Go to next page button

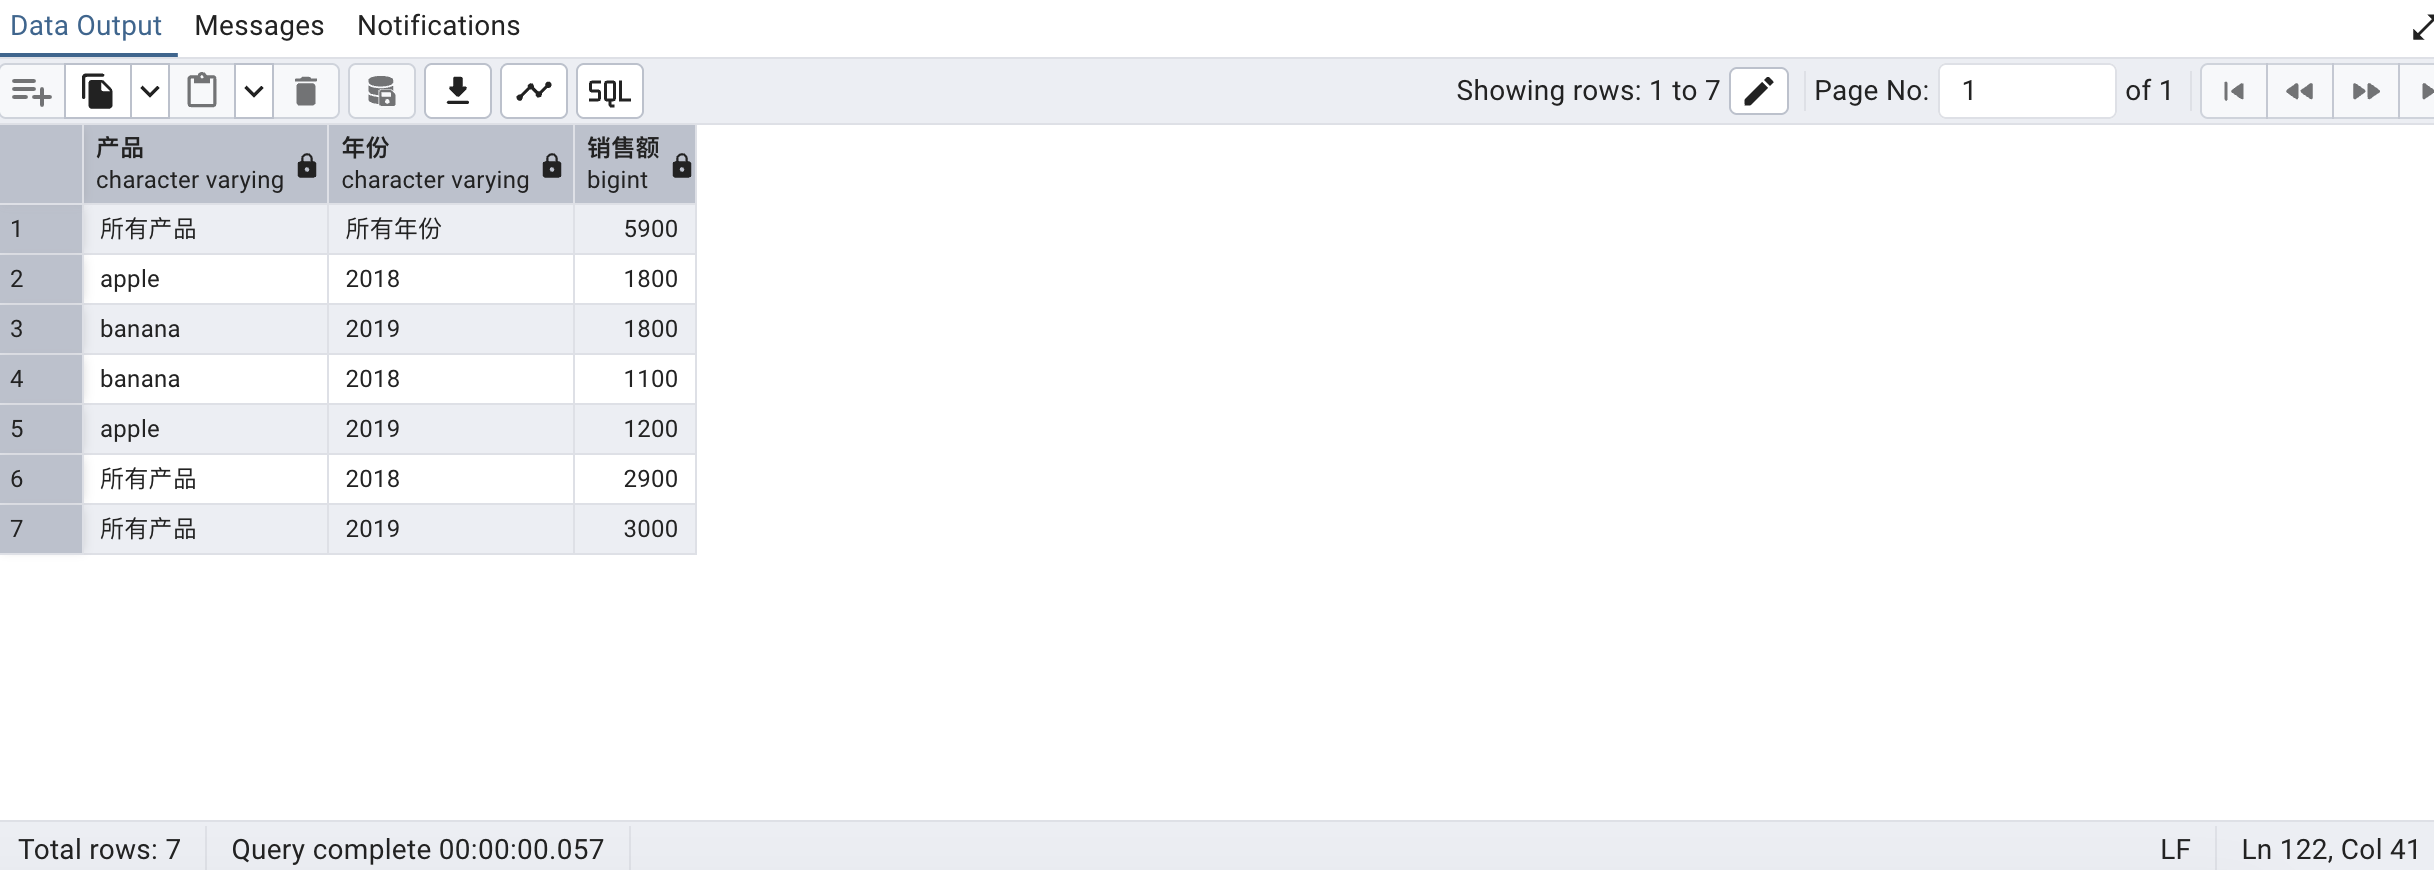[2365, 92]
